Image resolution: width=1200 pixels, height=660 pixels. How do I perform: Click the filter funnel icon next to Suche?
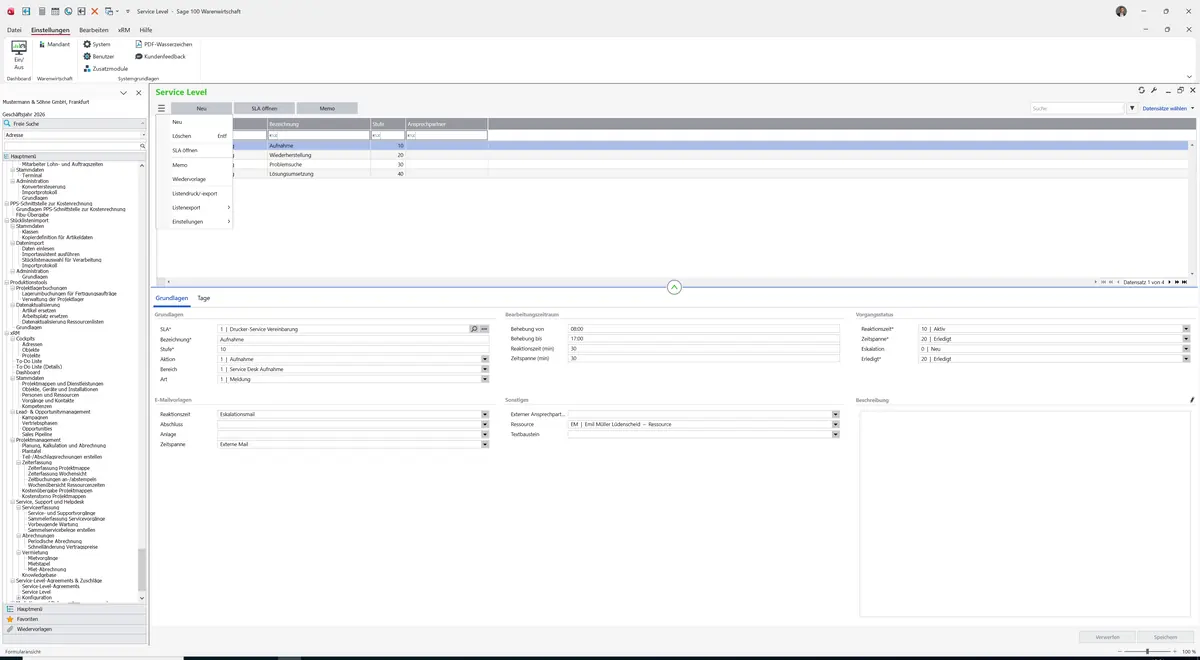[x=1132, y=108]
